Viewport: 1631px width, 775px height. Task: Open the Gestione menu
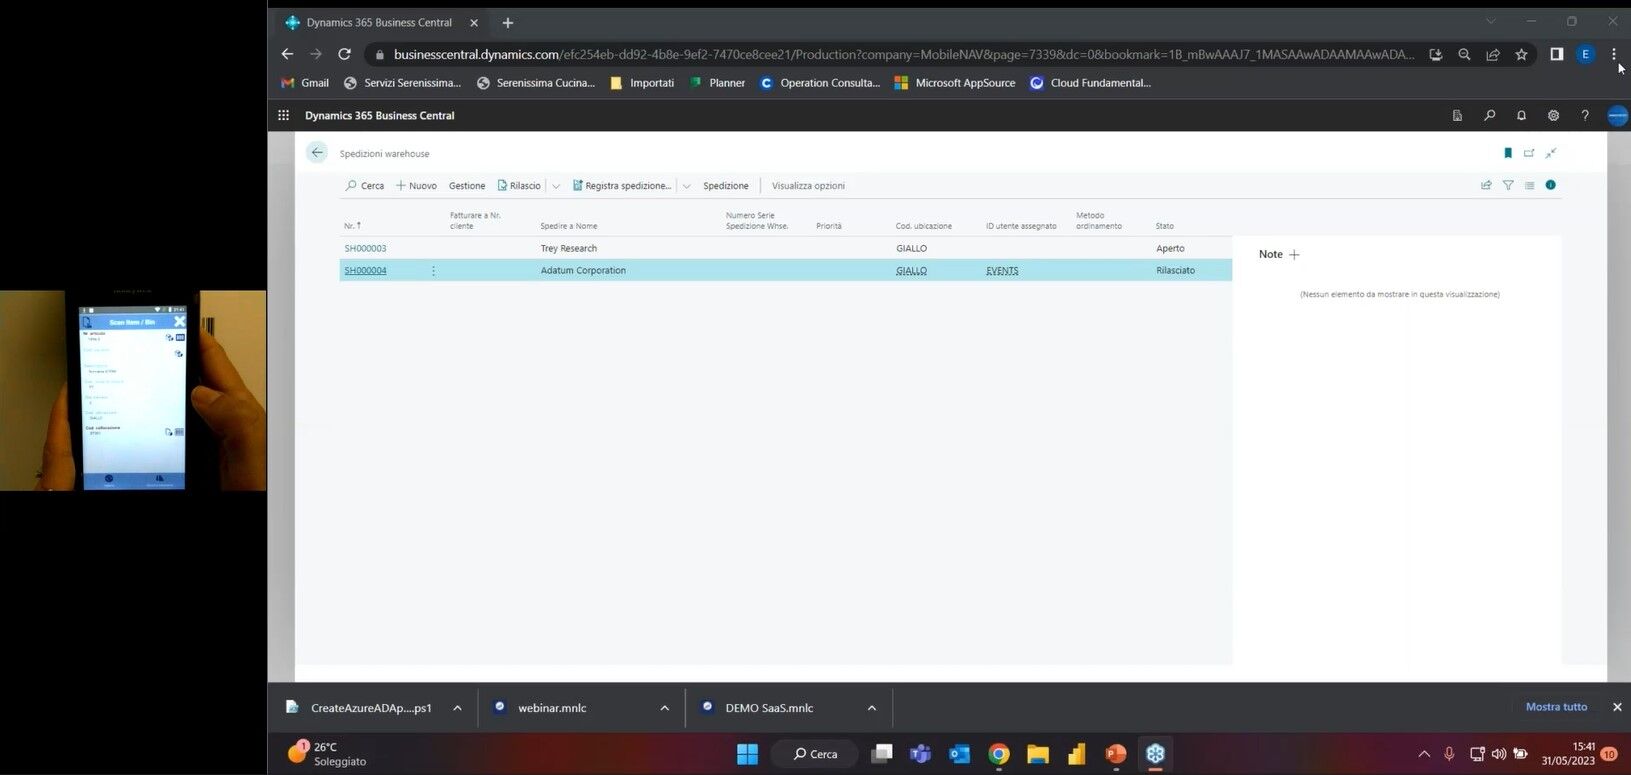tap(466, 186)
